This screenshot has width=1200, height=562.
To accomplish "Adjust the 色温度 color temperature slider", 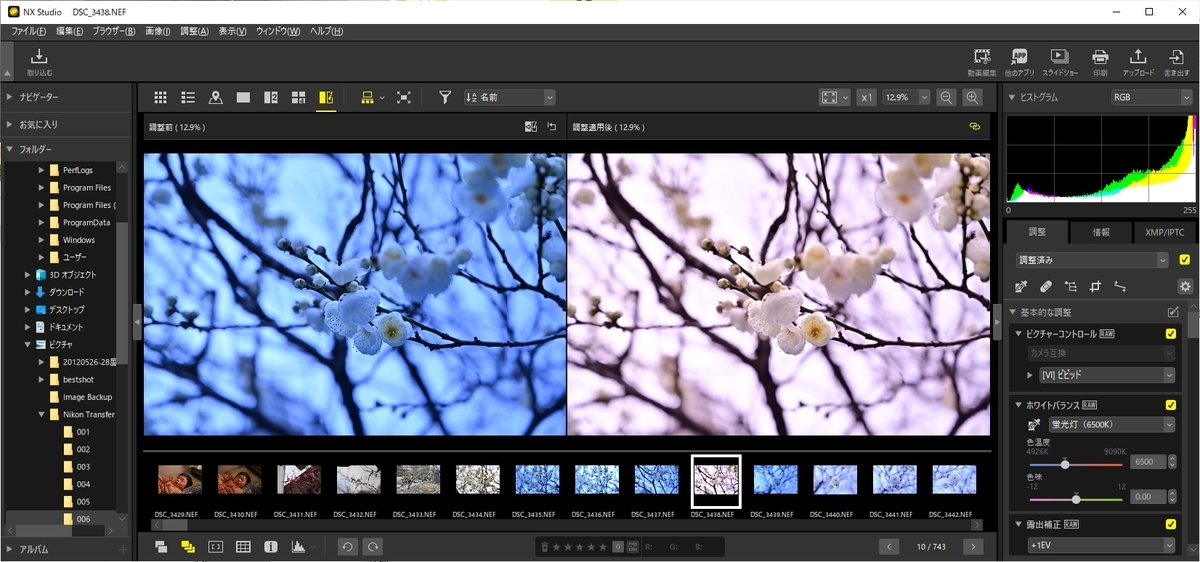I will (1076, 465).
